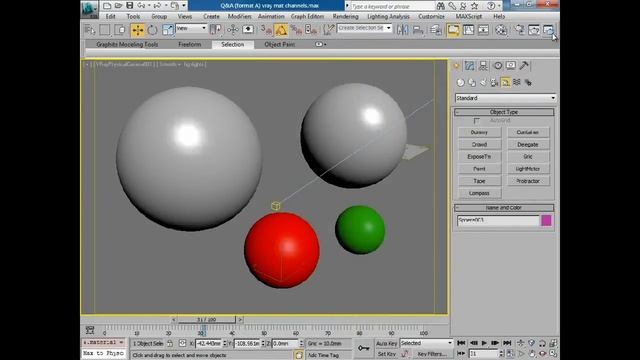Select the Cameras create category

pos(494,82)
